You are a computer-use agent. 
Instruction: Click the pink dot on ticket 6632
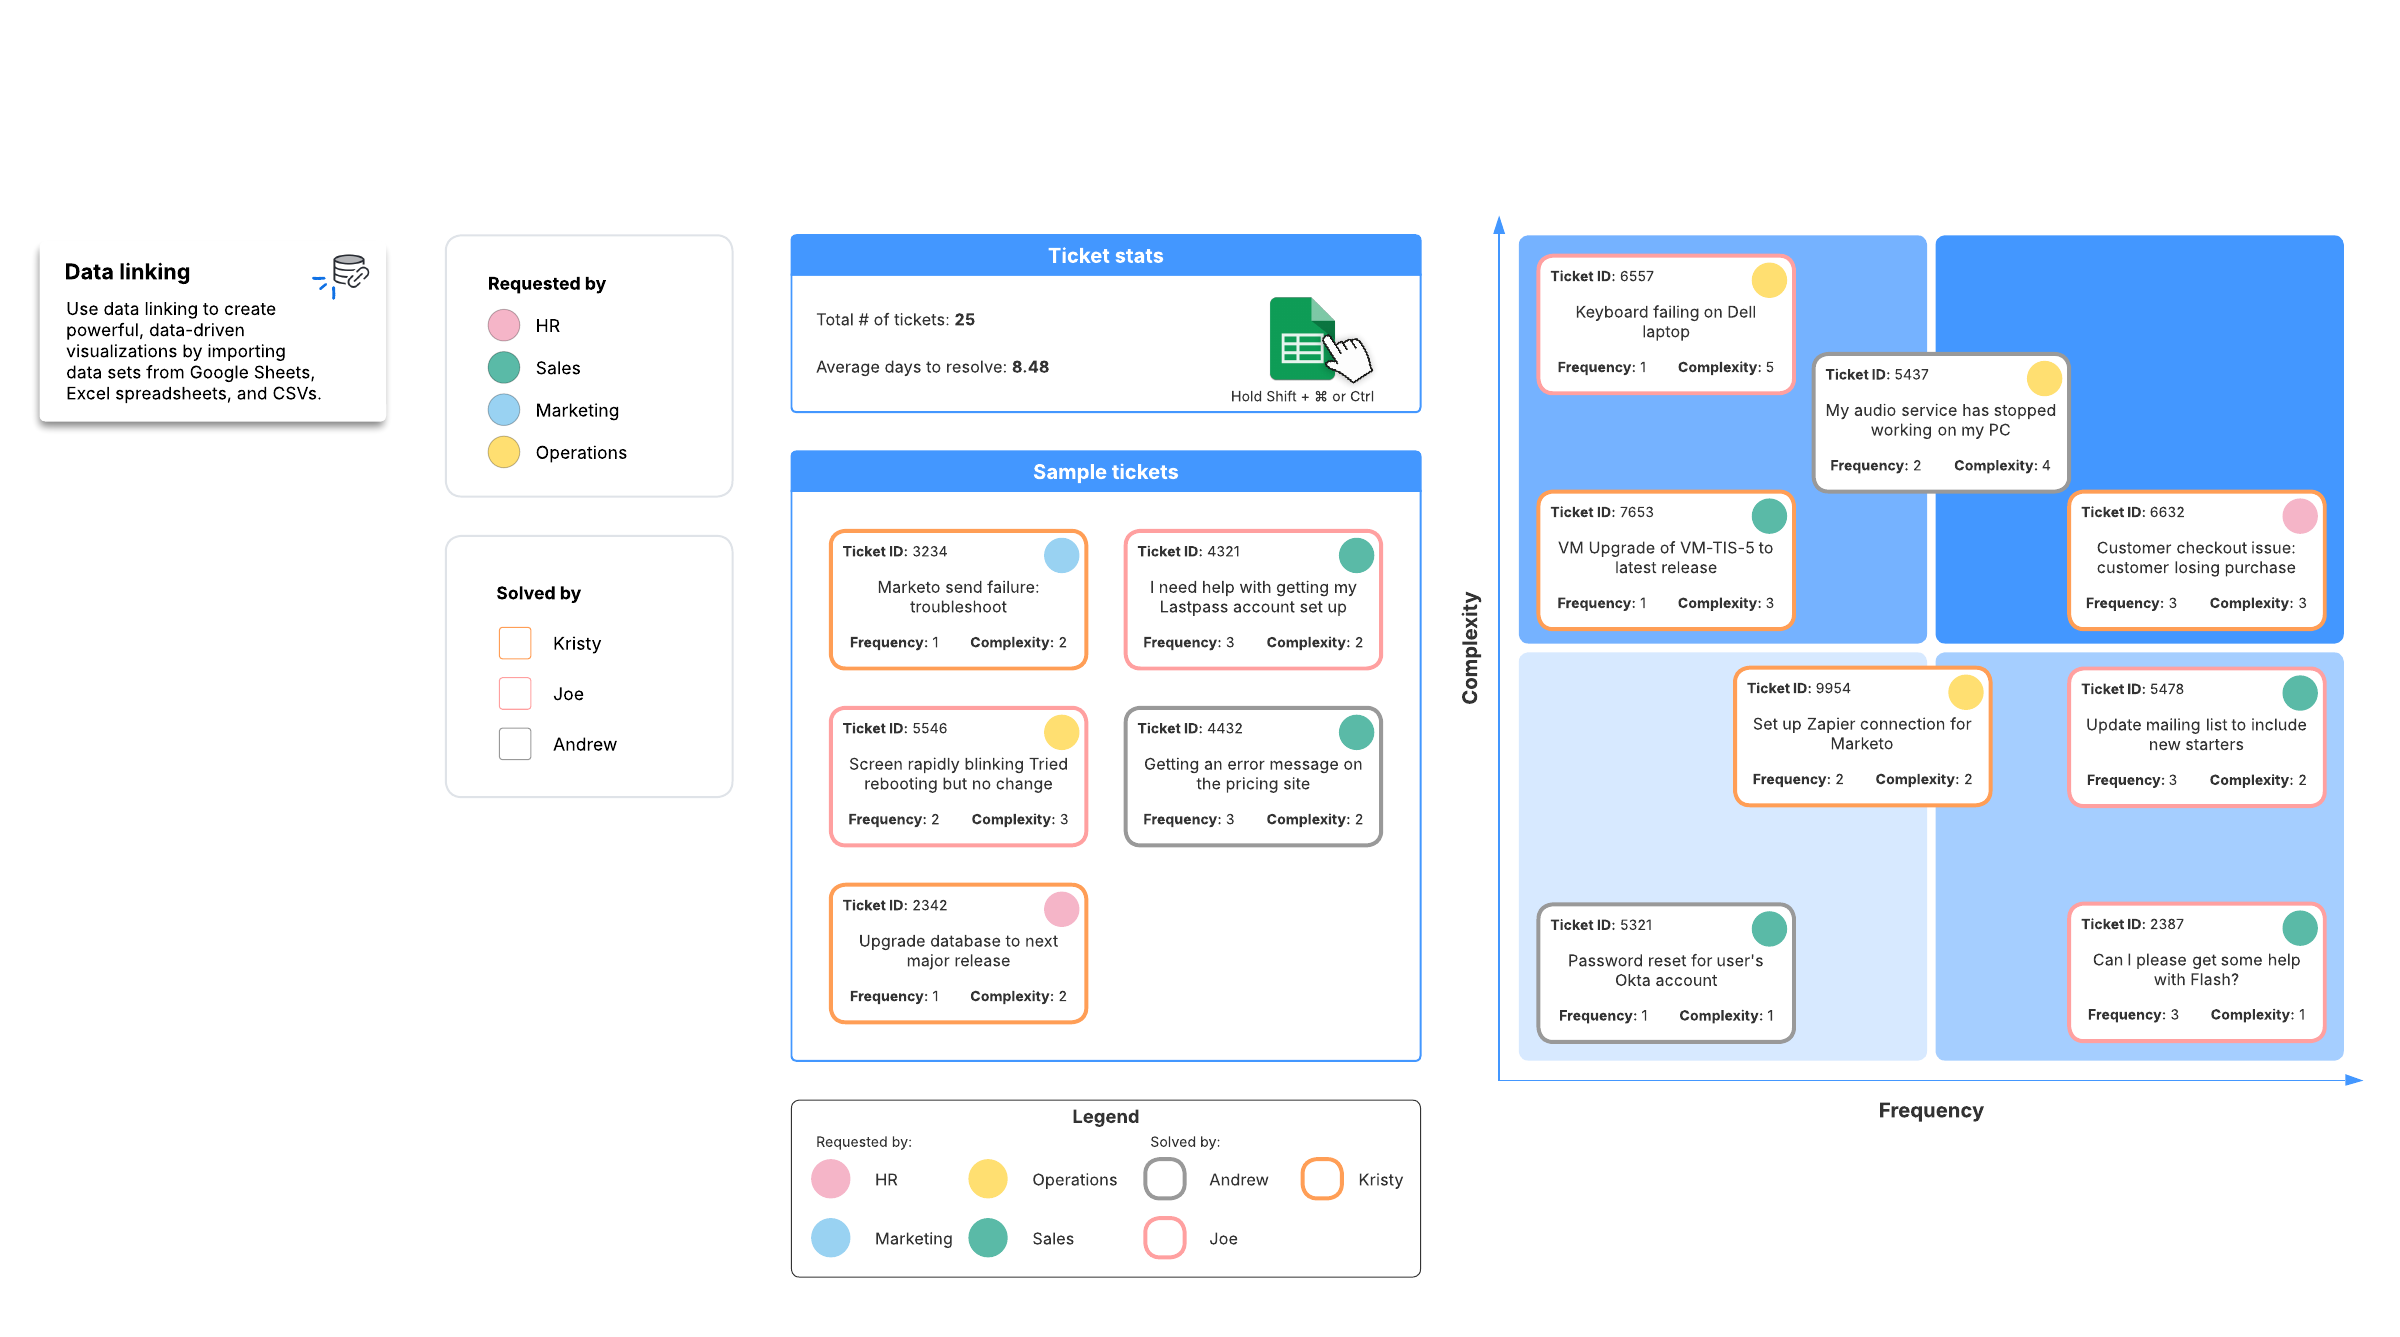click(2299, 516)
